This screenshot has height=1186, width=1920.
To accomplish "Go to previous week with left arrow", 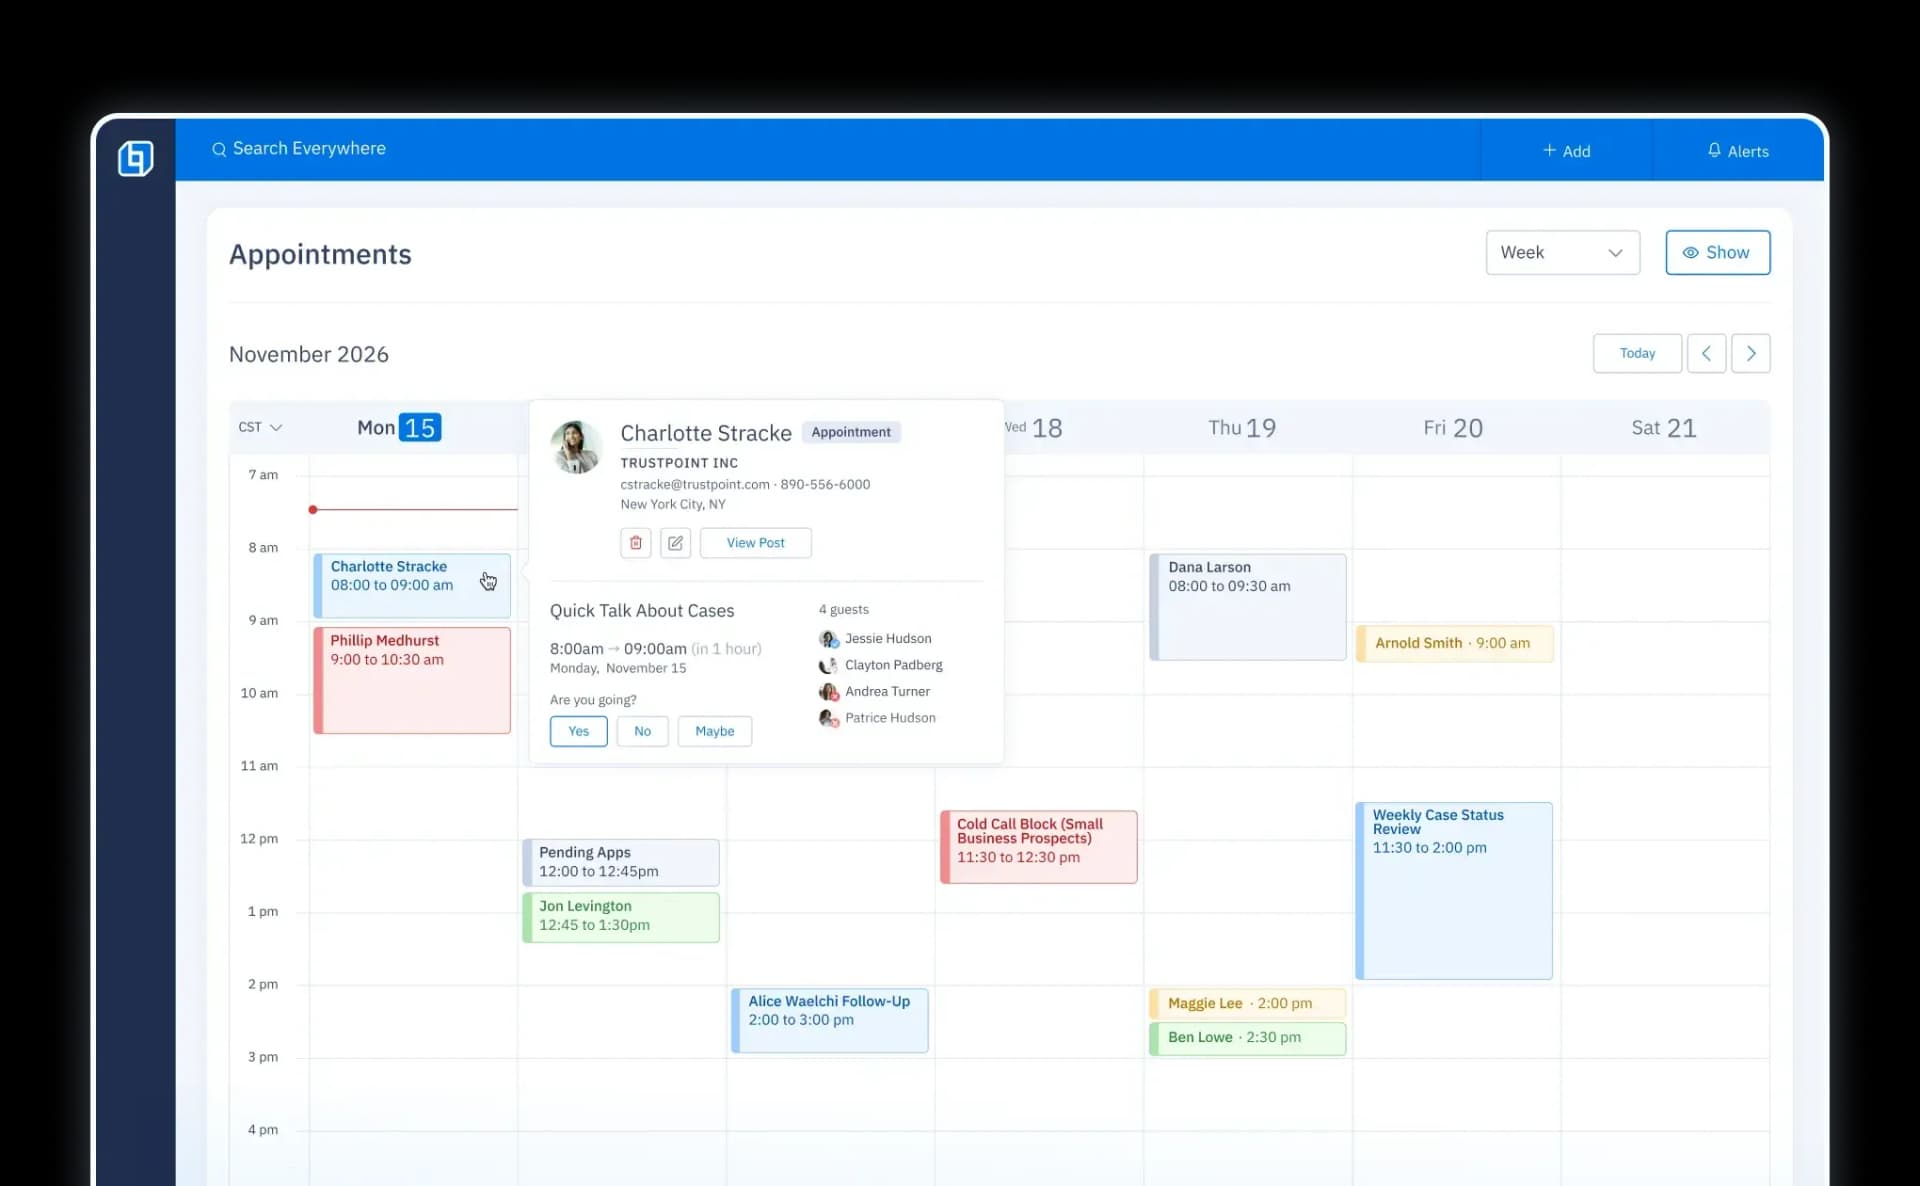I will (1706, 353).
